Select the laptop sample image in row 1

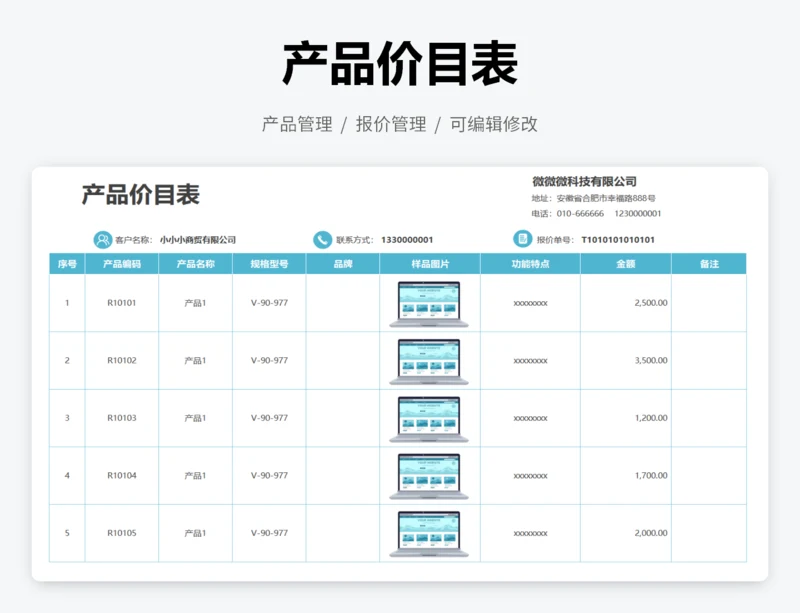429,304
